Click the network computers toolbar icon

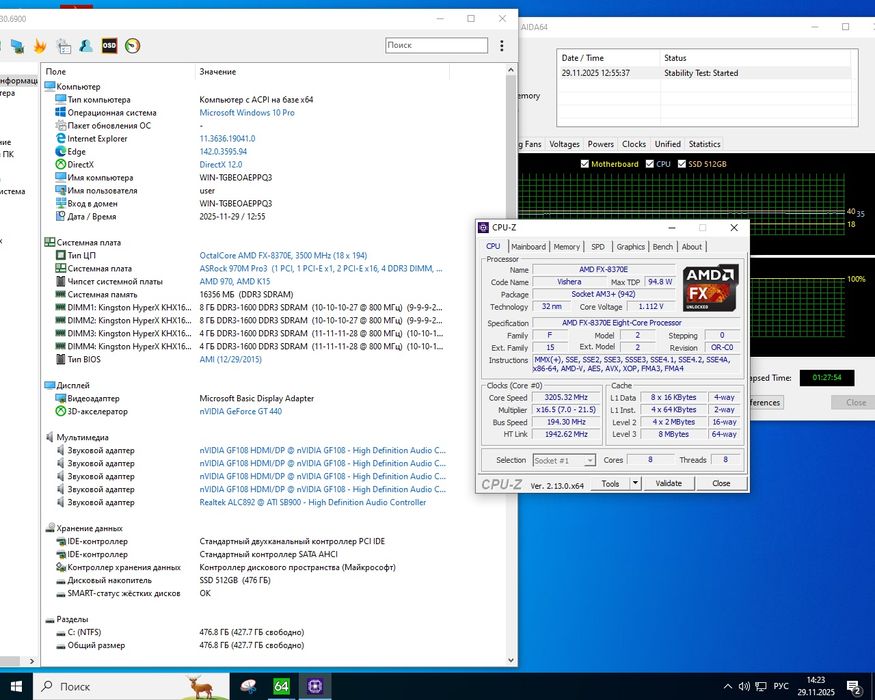click(x=17, y=46)
